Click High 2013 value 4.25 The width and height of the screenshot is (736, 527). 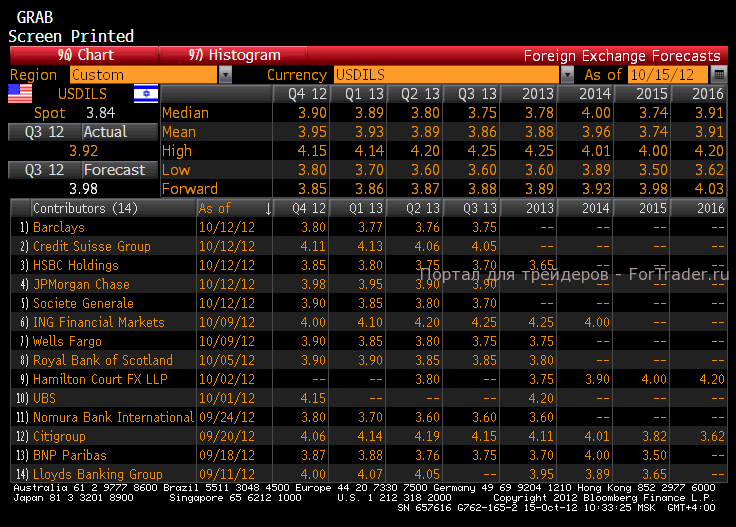(539, 151)
